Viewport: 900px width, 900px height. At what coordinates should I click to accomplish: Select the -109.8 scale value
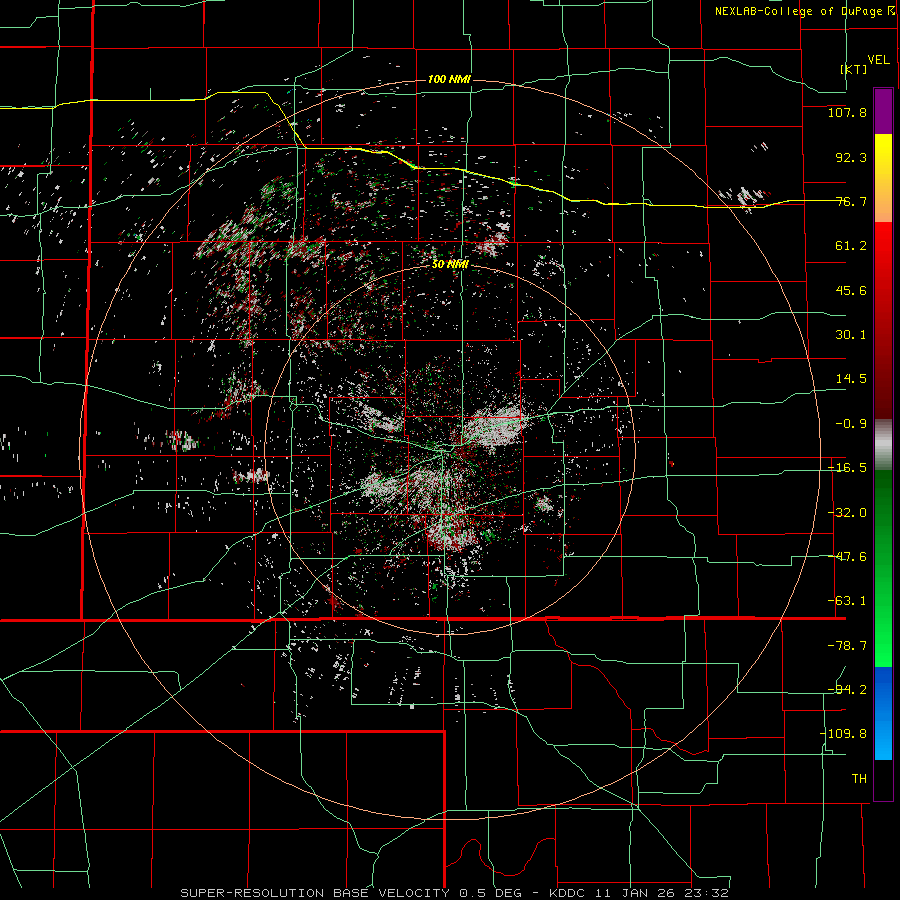844,734
